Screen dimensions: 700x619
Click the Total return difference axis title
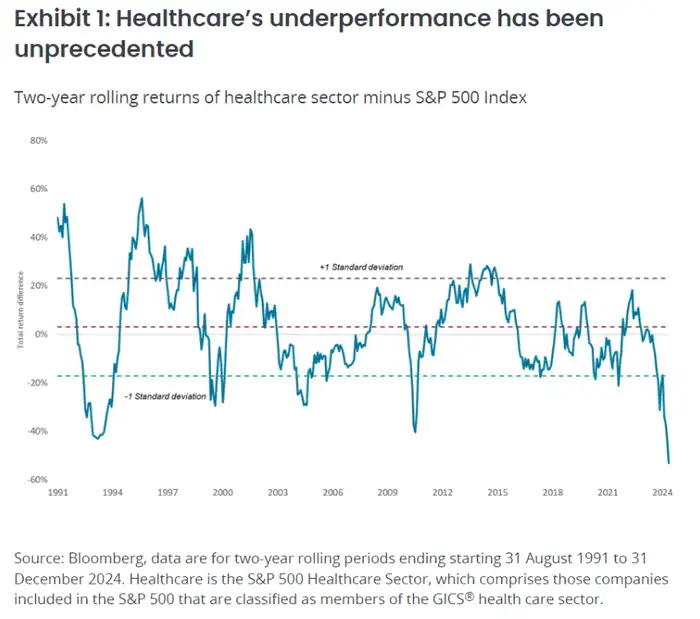[x=20, y=310]
